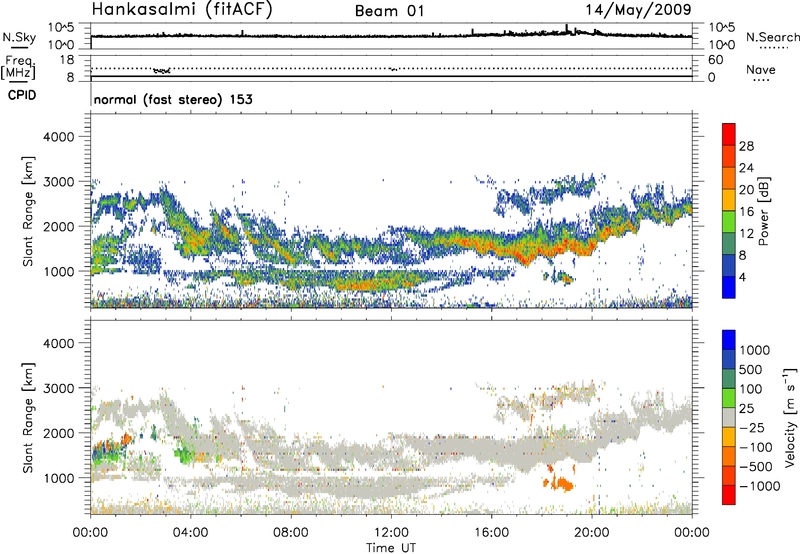
Task: Click 'normal (fast stereo) 153' text
Action: 173,99
